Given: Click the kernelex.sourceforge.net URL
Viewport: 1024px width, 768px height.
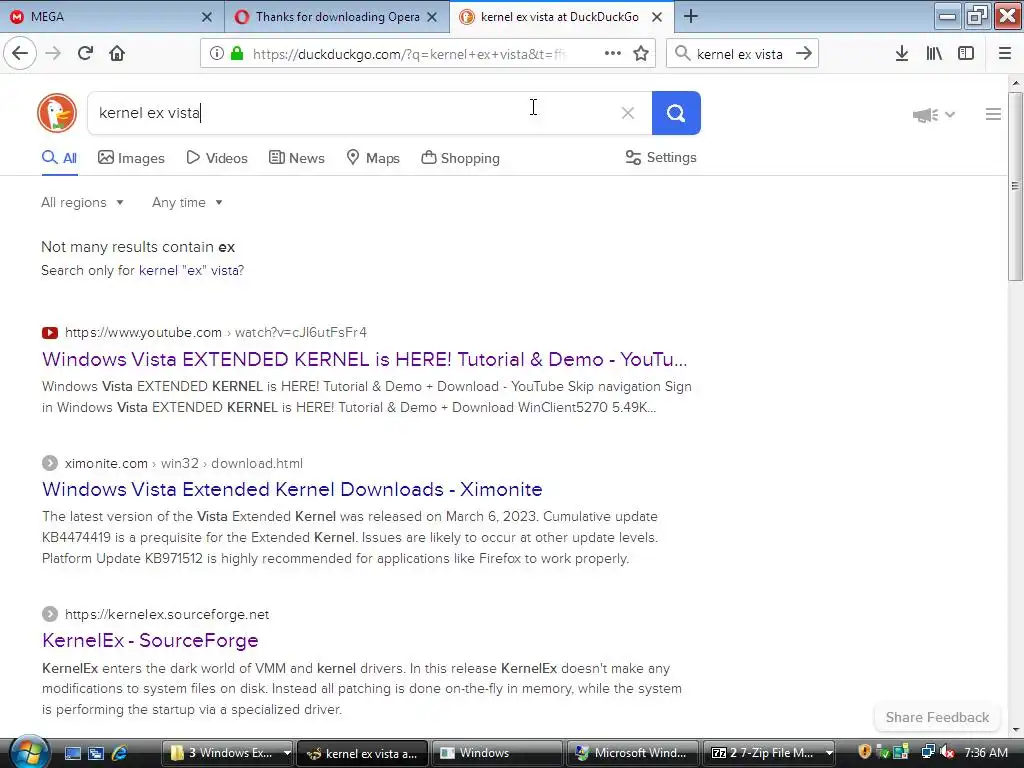Looking at the screenshot, I should click(x=167, y=615).
